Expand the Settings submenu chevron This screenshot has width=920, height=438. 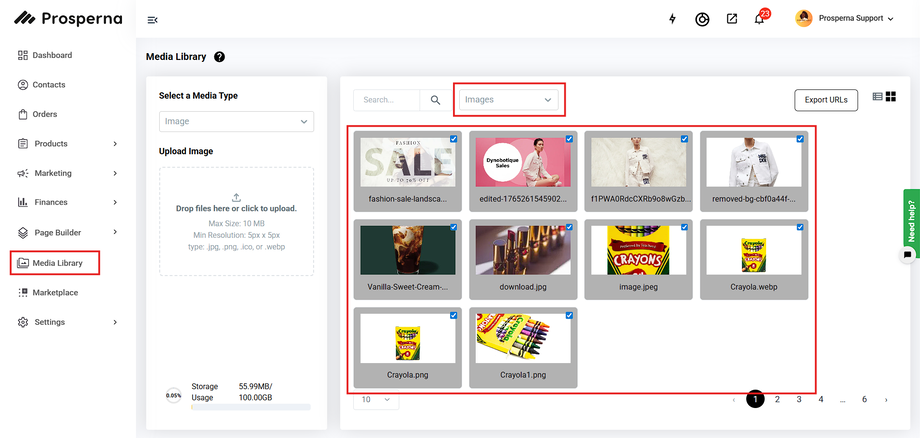[115, 322]
